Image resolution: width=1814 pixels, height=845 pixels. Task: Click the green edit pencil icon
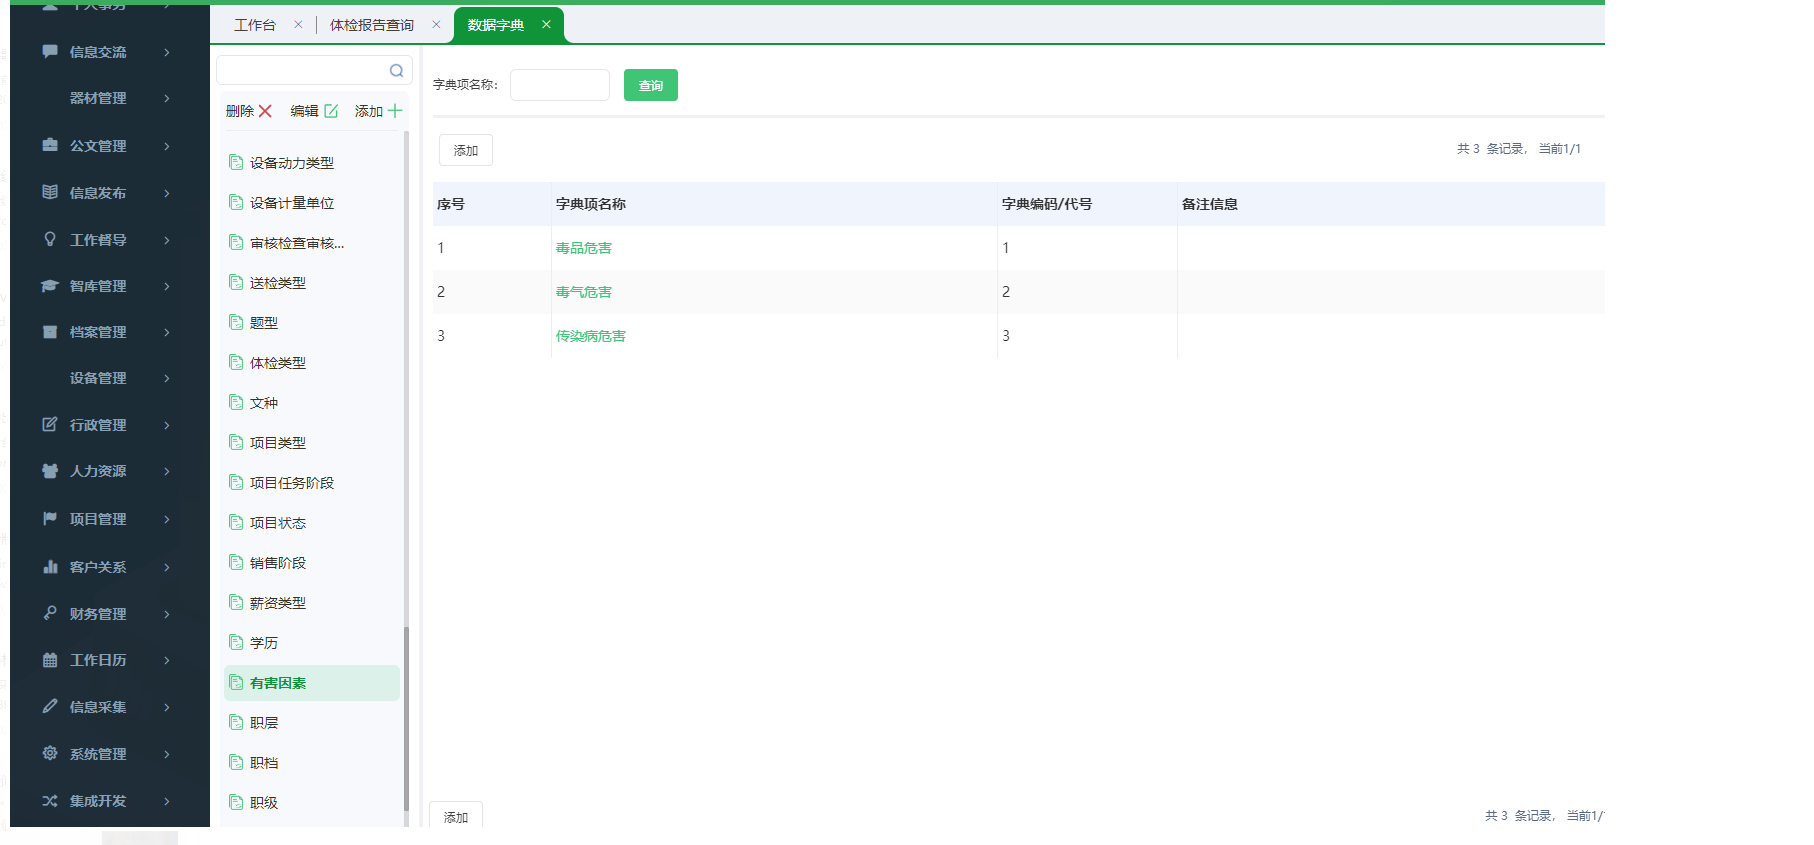[331, 111]
